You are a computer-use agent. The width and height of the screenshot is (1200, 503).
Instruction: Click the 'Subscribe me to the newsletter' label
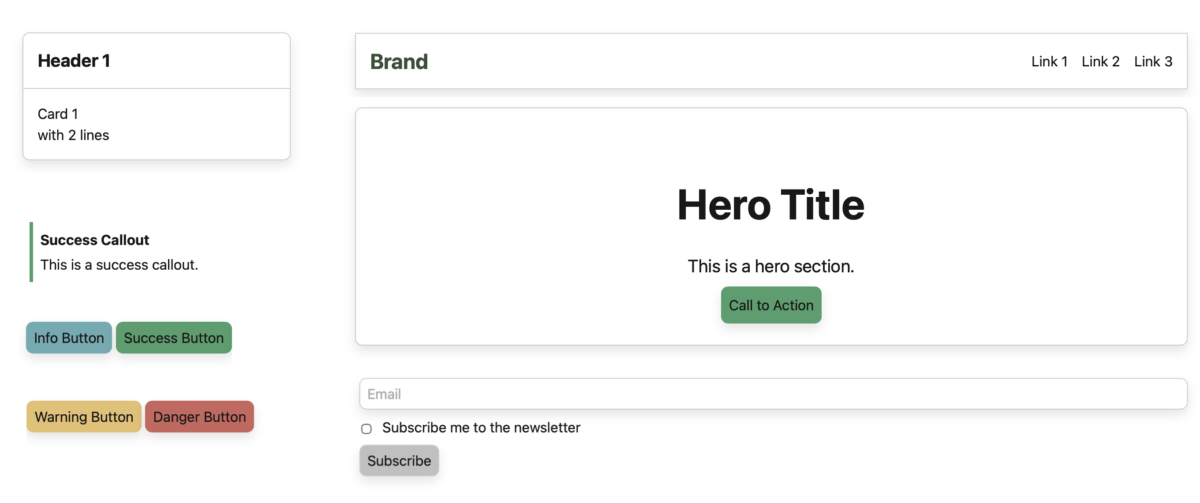[x=481, y=428]
